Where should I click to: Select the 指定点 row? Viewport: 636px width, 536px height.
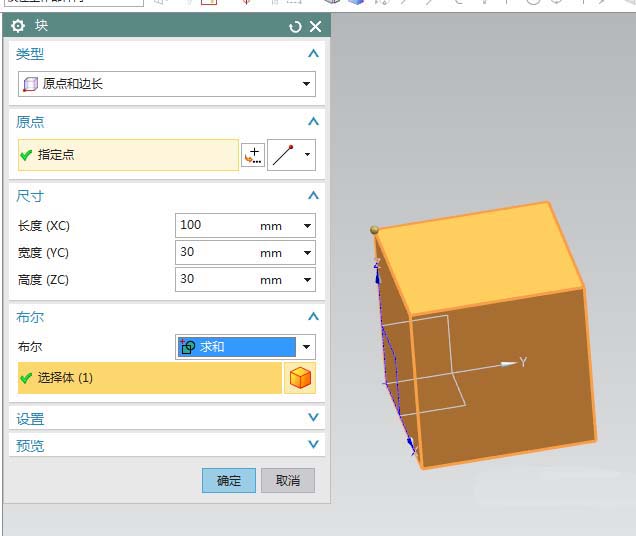[x=128, y=155]
